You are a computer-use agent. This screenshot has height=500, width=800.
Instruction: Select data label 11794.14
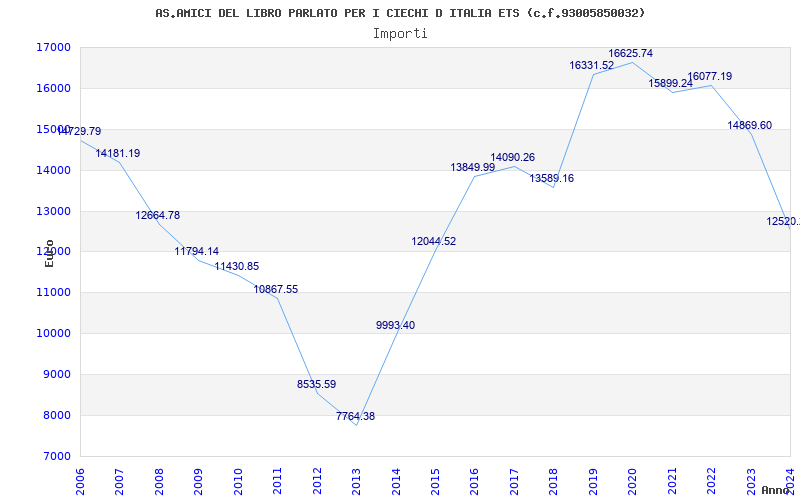pyautogui.click(x=196, y=251)
